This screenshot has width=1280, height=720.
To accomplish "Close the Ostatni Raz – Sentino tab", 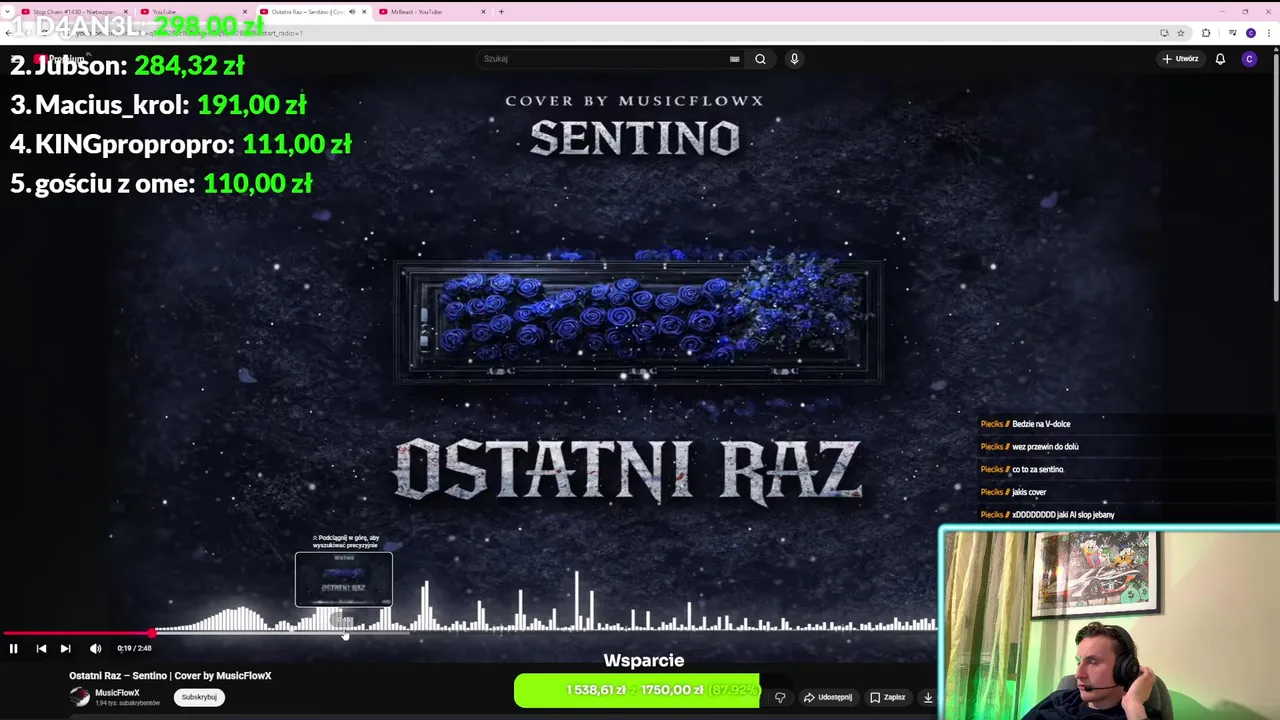I will [x=364, y=12].
